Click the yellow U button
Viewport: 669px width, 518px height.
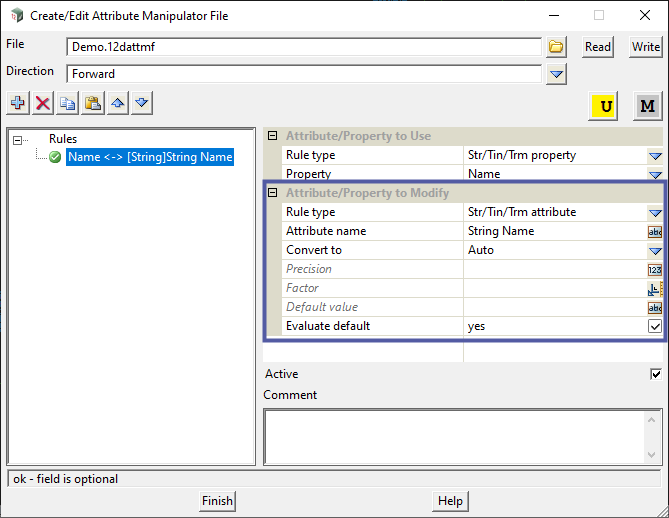(605, 106)
